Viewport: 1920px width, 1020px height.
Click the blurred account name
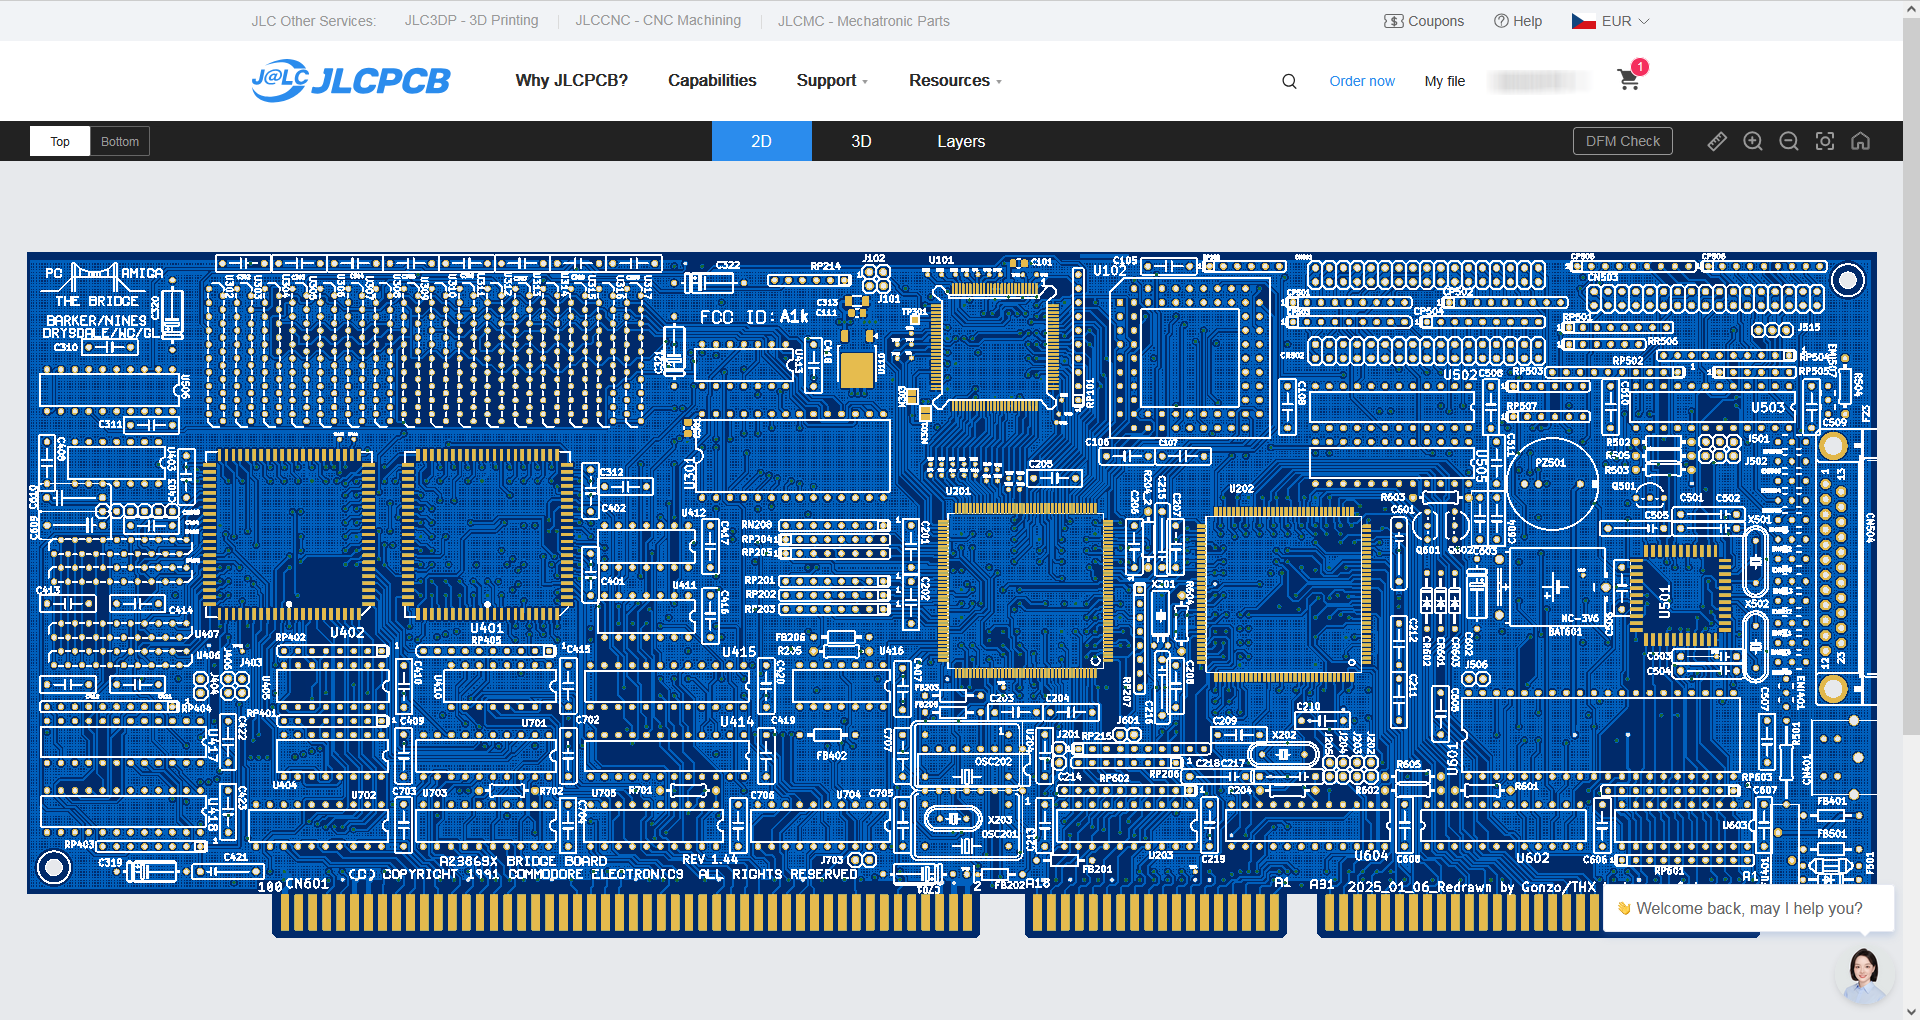click(x=1539, y=81)
